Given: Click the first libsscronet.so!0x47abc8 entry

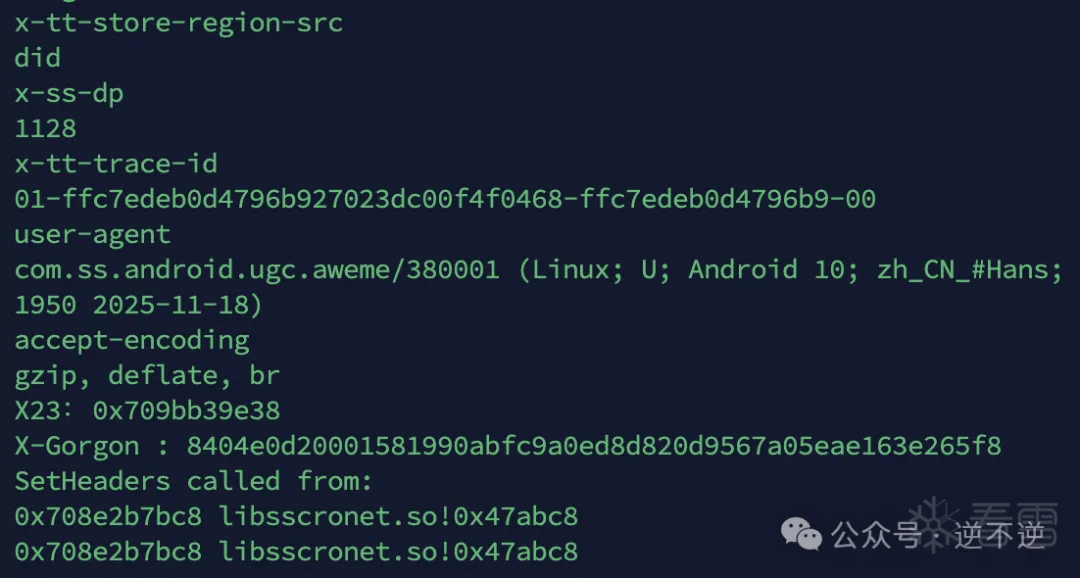Looking at the screenshot, I should [x=398, y=516].
